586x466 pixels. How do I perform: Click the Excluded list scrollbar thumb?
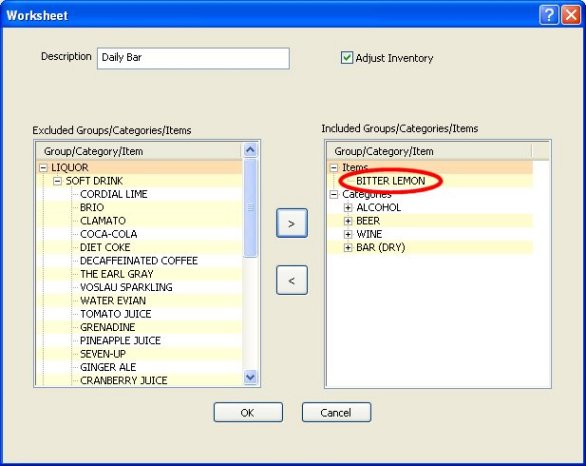click(250, 208)
